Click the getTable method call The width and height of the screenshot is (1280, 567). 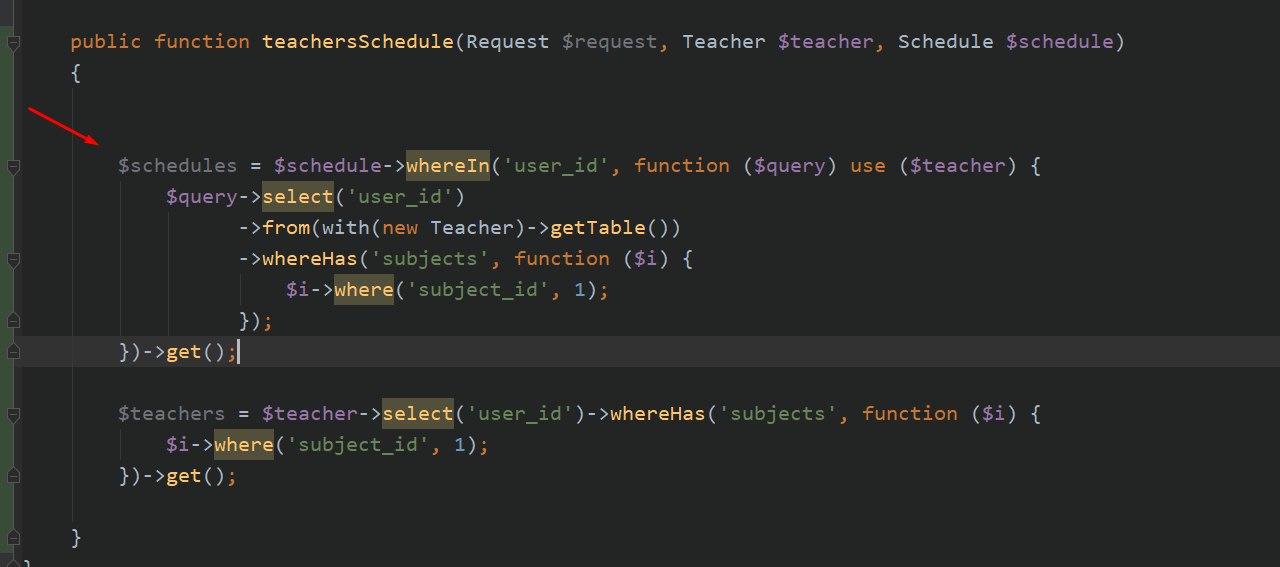point(598,228)
